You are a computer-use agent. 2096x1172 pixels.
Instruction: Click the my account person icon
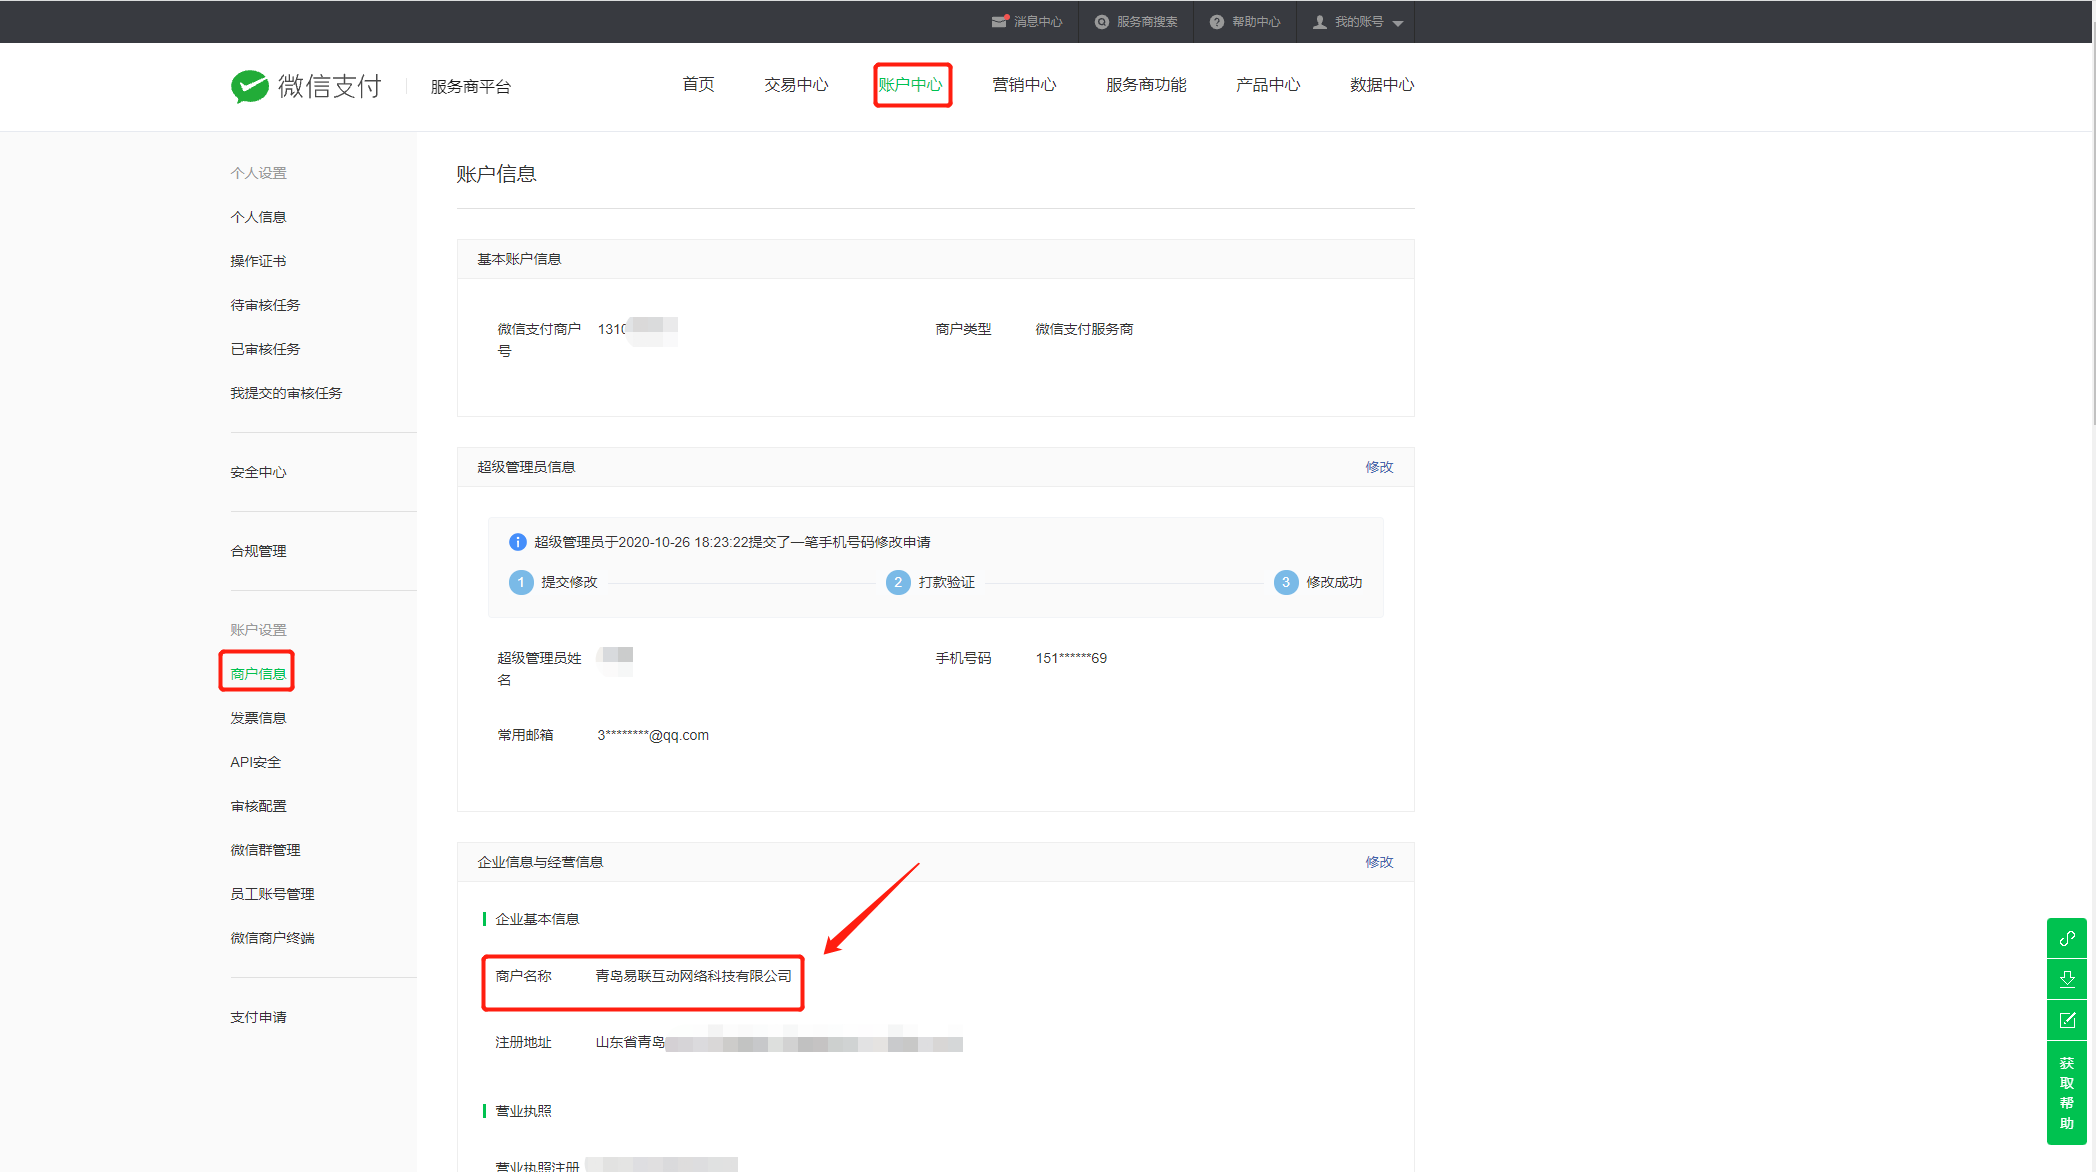[x=1319, y=22]
